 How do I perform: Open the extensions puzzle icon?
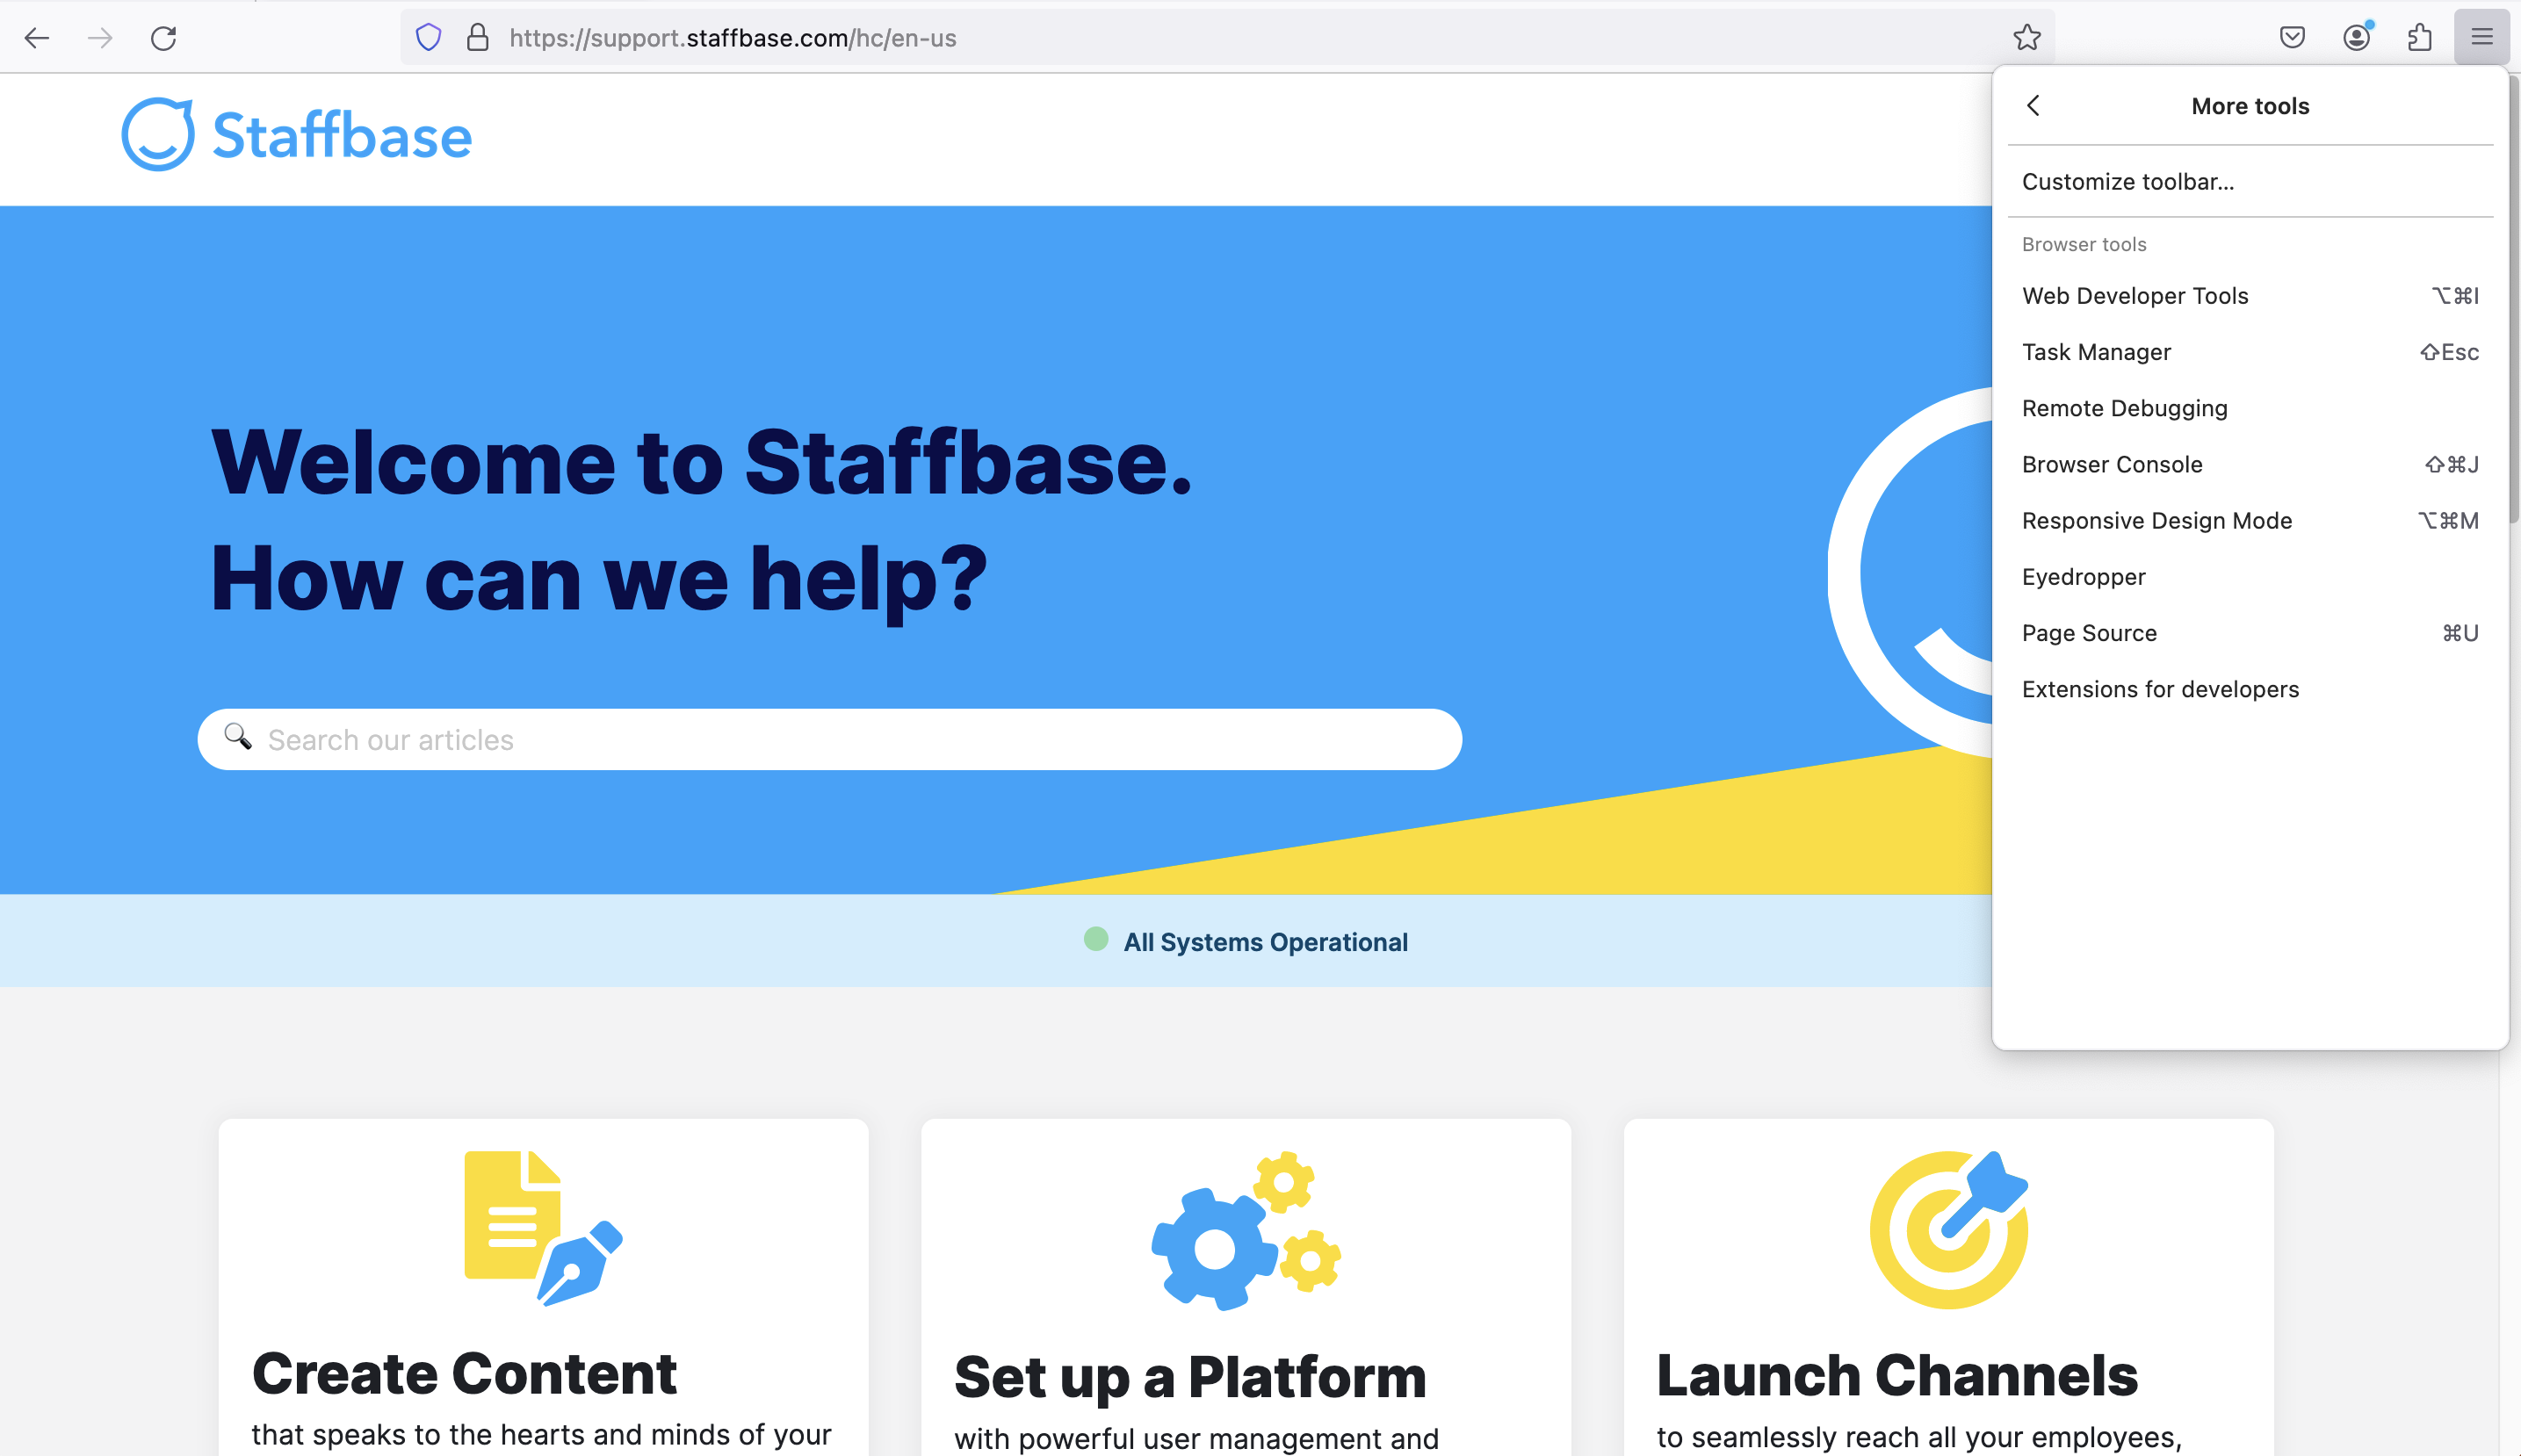2419,38
